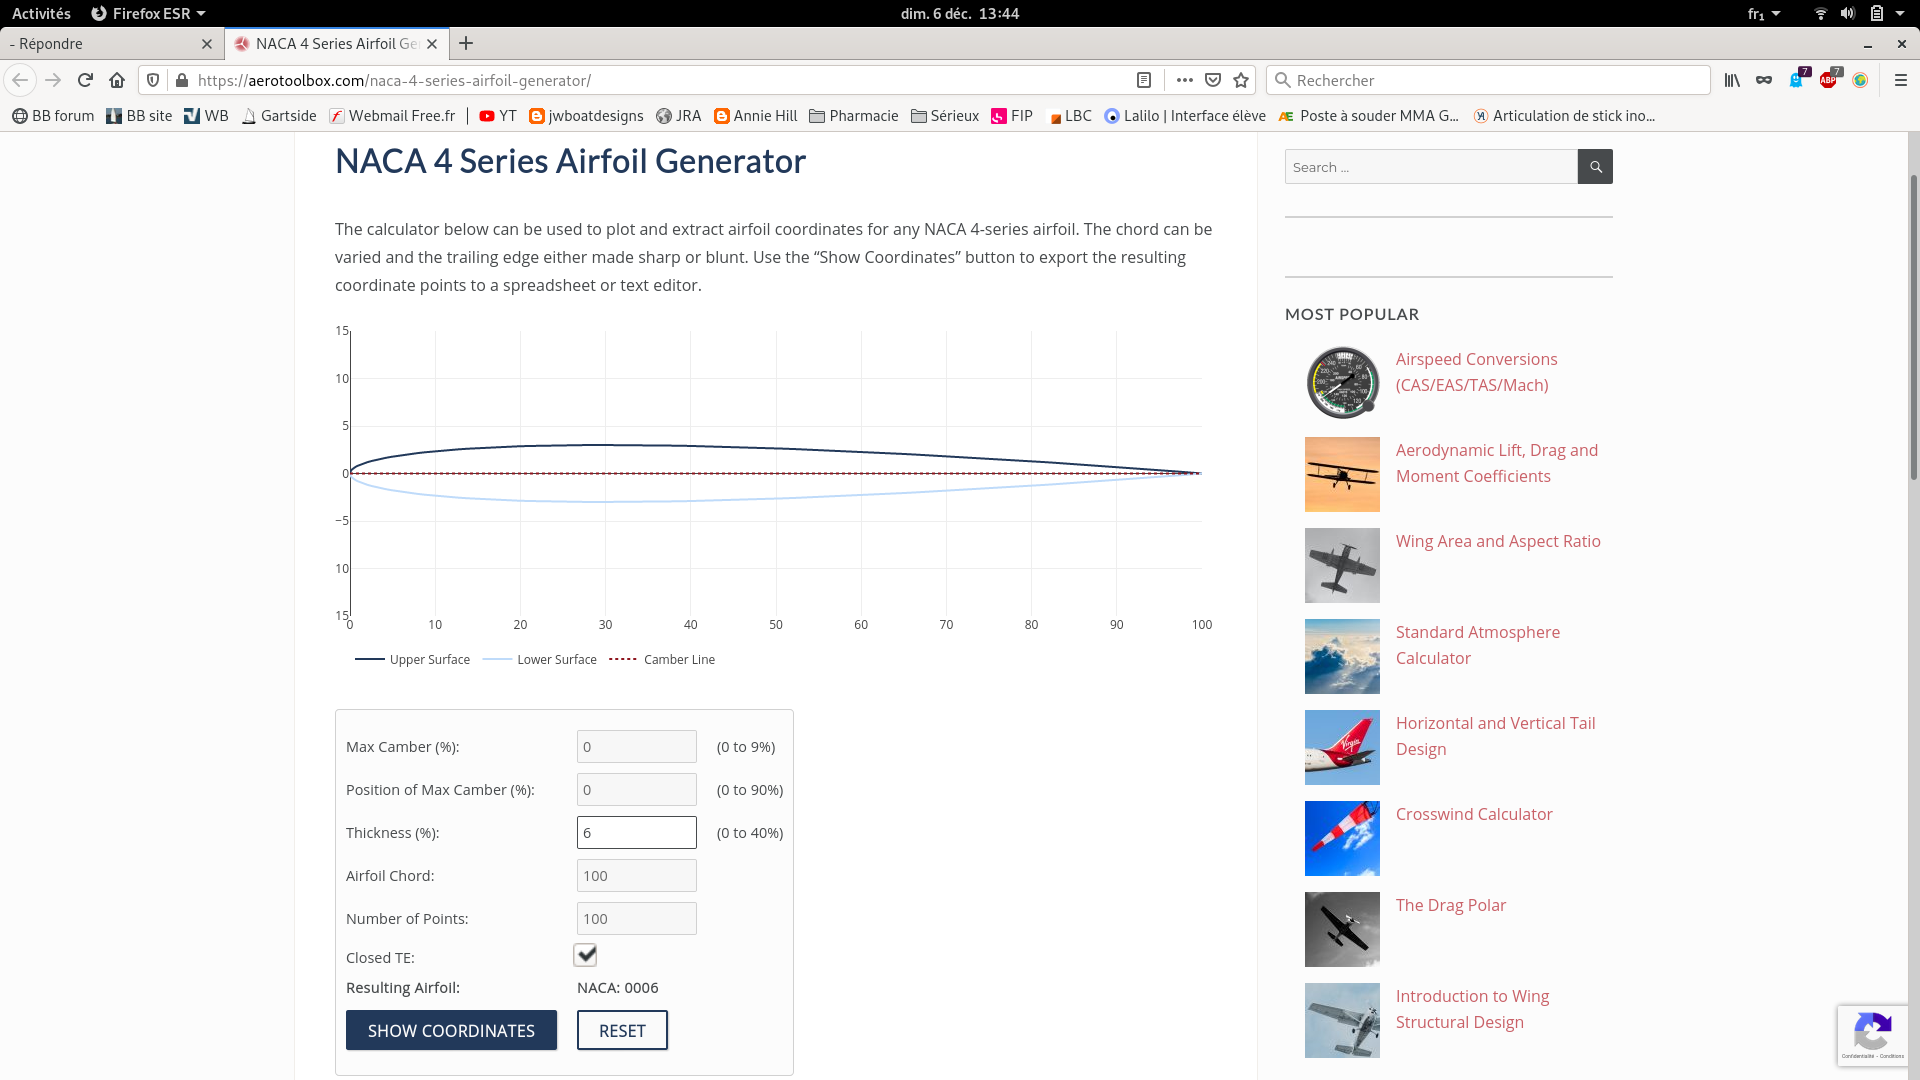Submit the sidebar search
1920x1080 pixels.
pyautogui.click(x=1595, y=167)
